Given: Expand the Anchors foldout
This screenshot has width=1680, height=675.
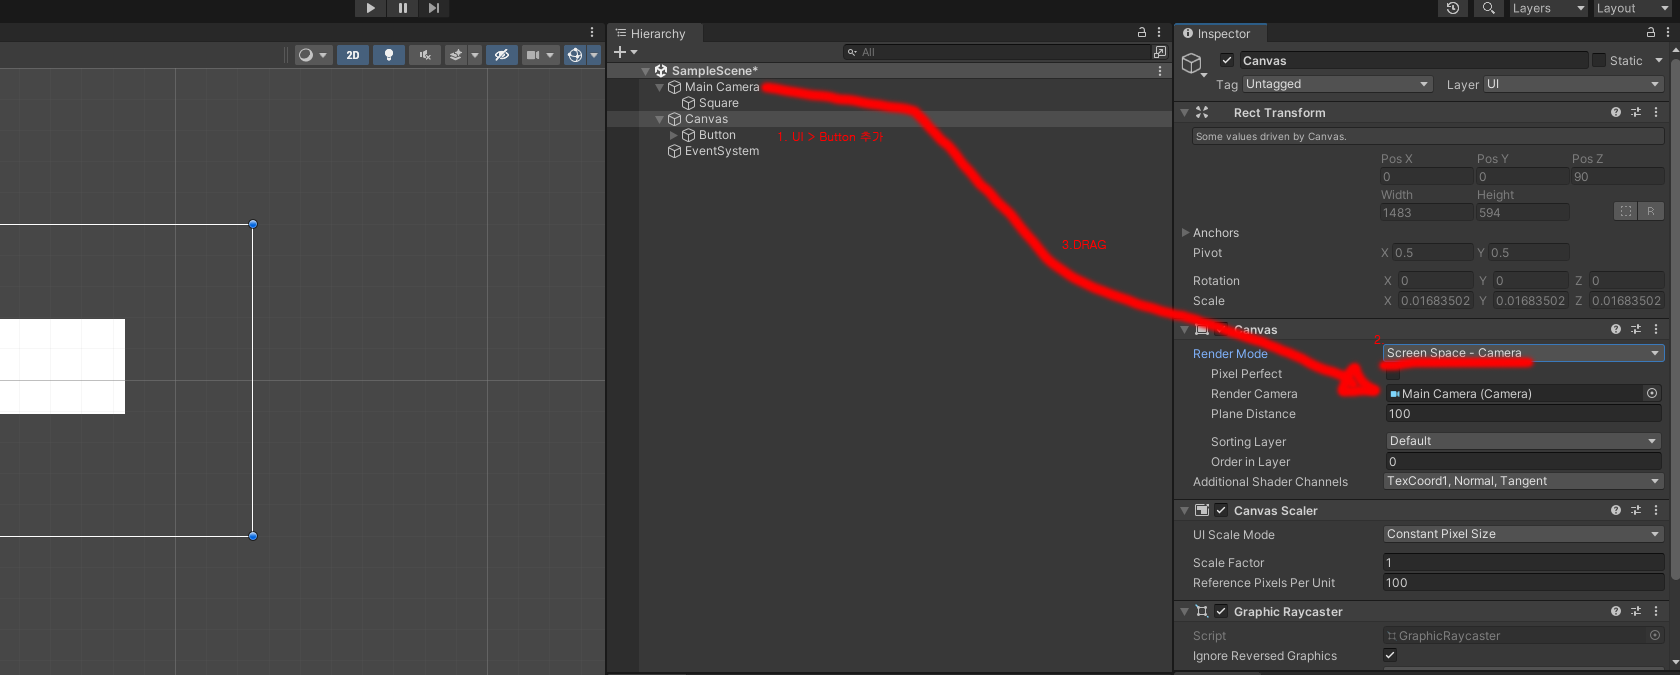Looking at the screenshot, I should coord(1186,233).
